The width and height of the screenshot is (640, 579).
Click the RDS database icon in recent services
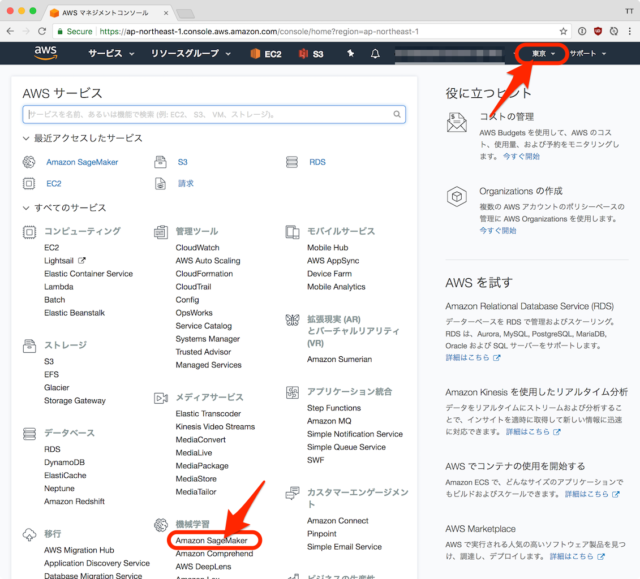[292, 162]
